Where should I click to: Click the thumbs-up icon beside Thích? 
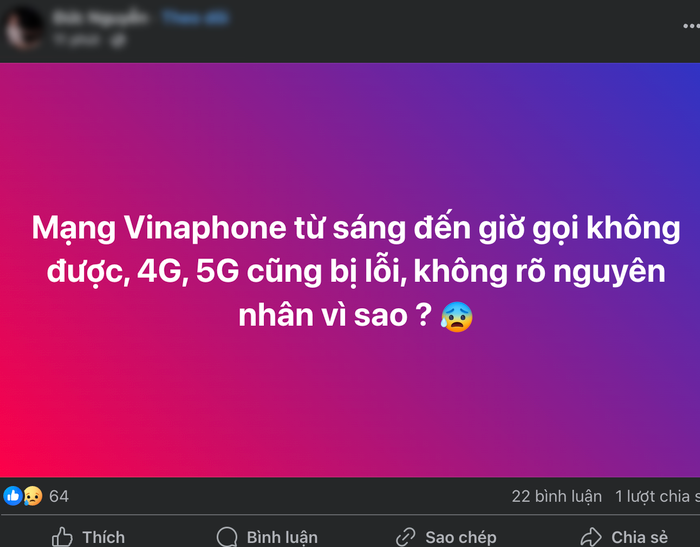point(62,537)
